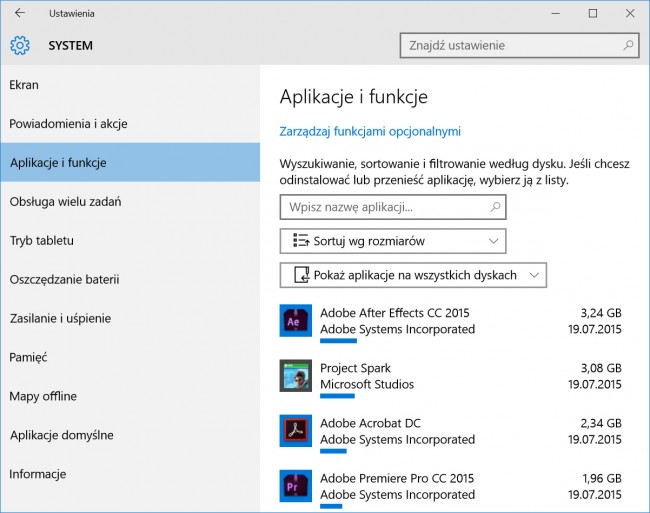Maximize the Ustawienia window
650x513 pixels.
593,13
